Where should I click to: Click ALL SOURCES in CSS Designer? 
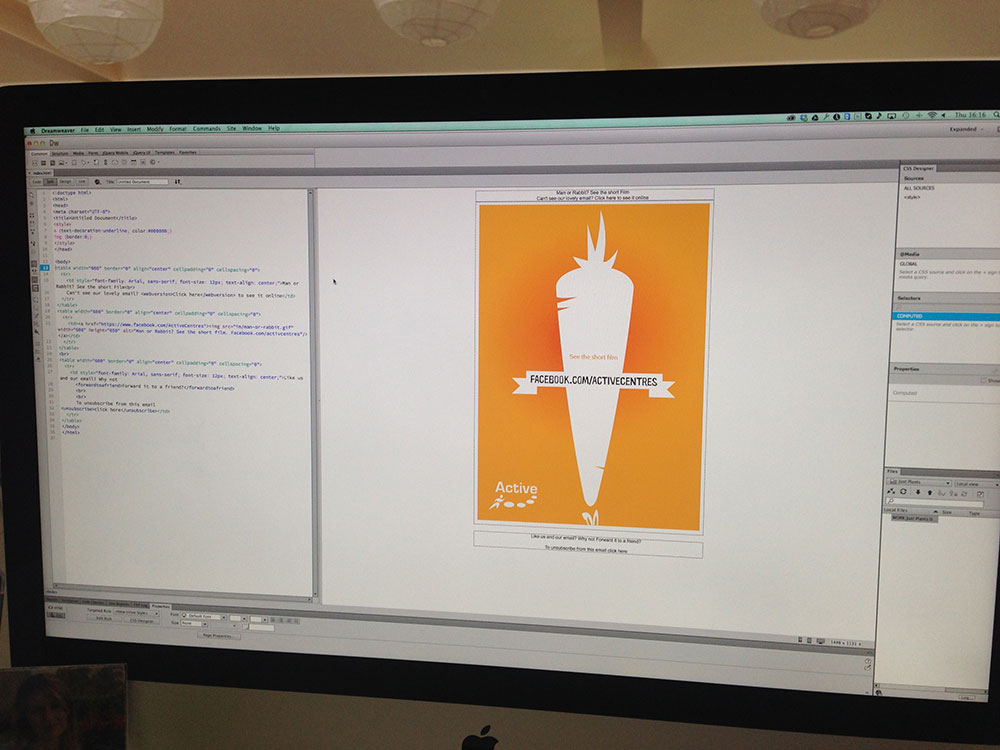coord(919,188)
